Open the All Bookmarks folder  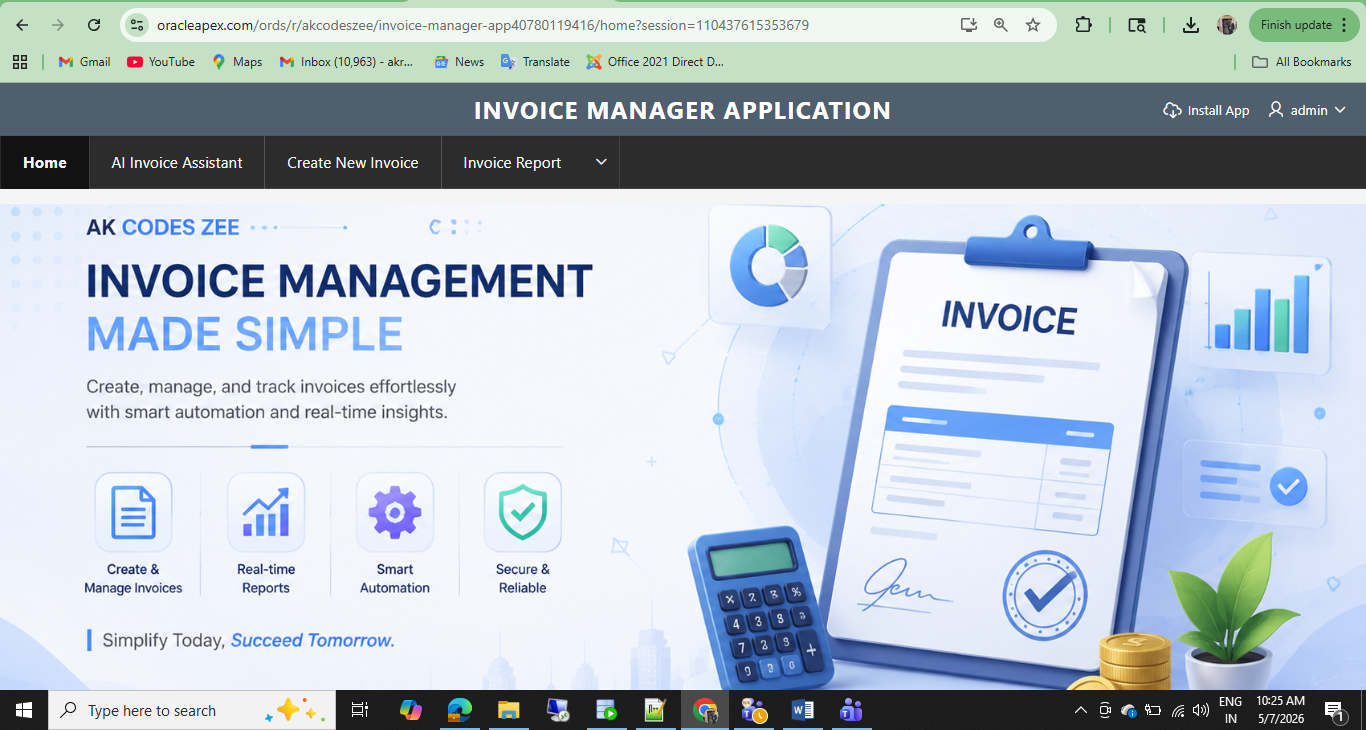point(1302,62)
